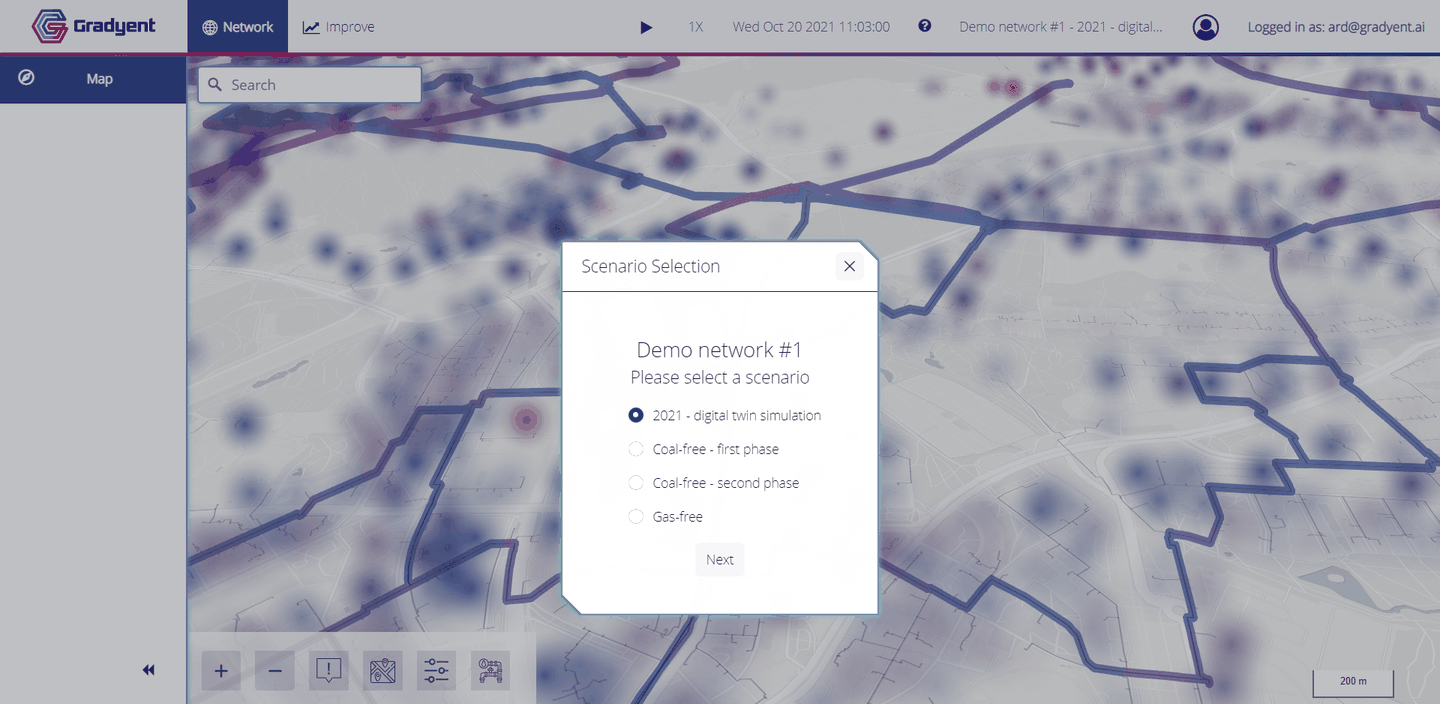Click the magnifier icon in search box
Screen dimensions: 1440x704
click(x=215, y=85)
